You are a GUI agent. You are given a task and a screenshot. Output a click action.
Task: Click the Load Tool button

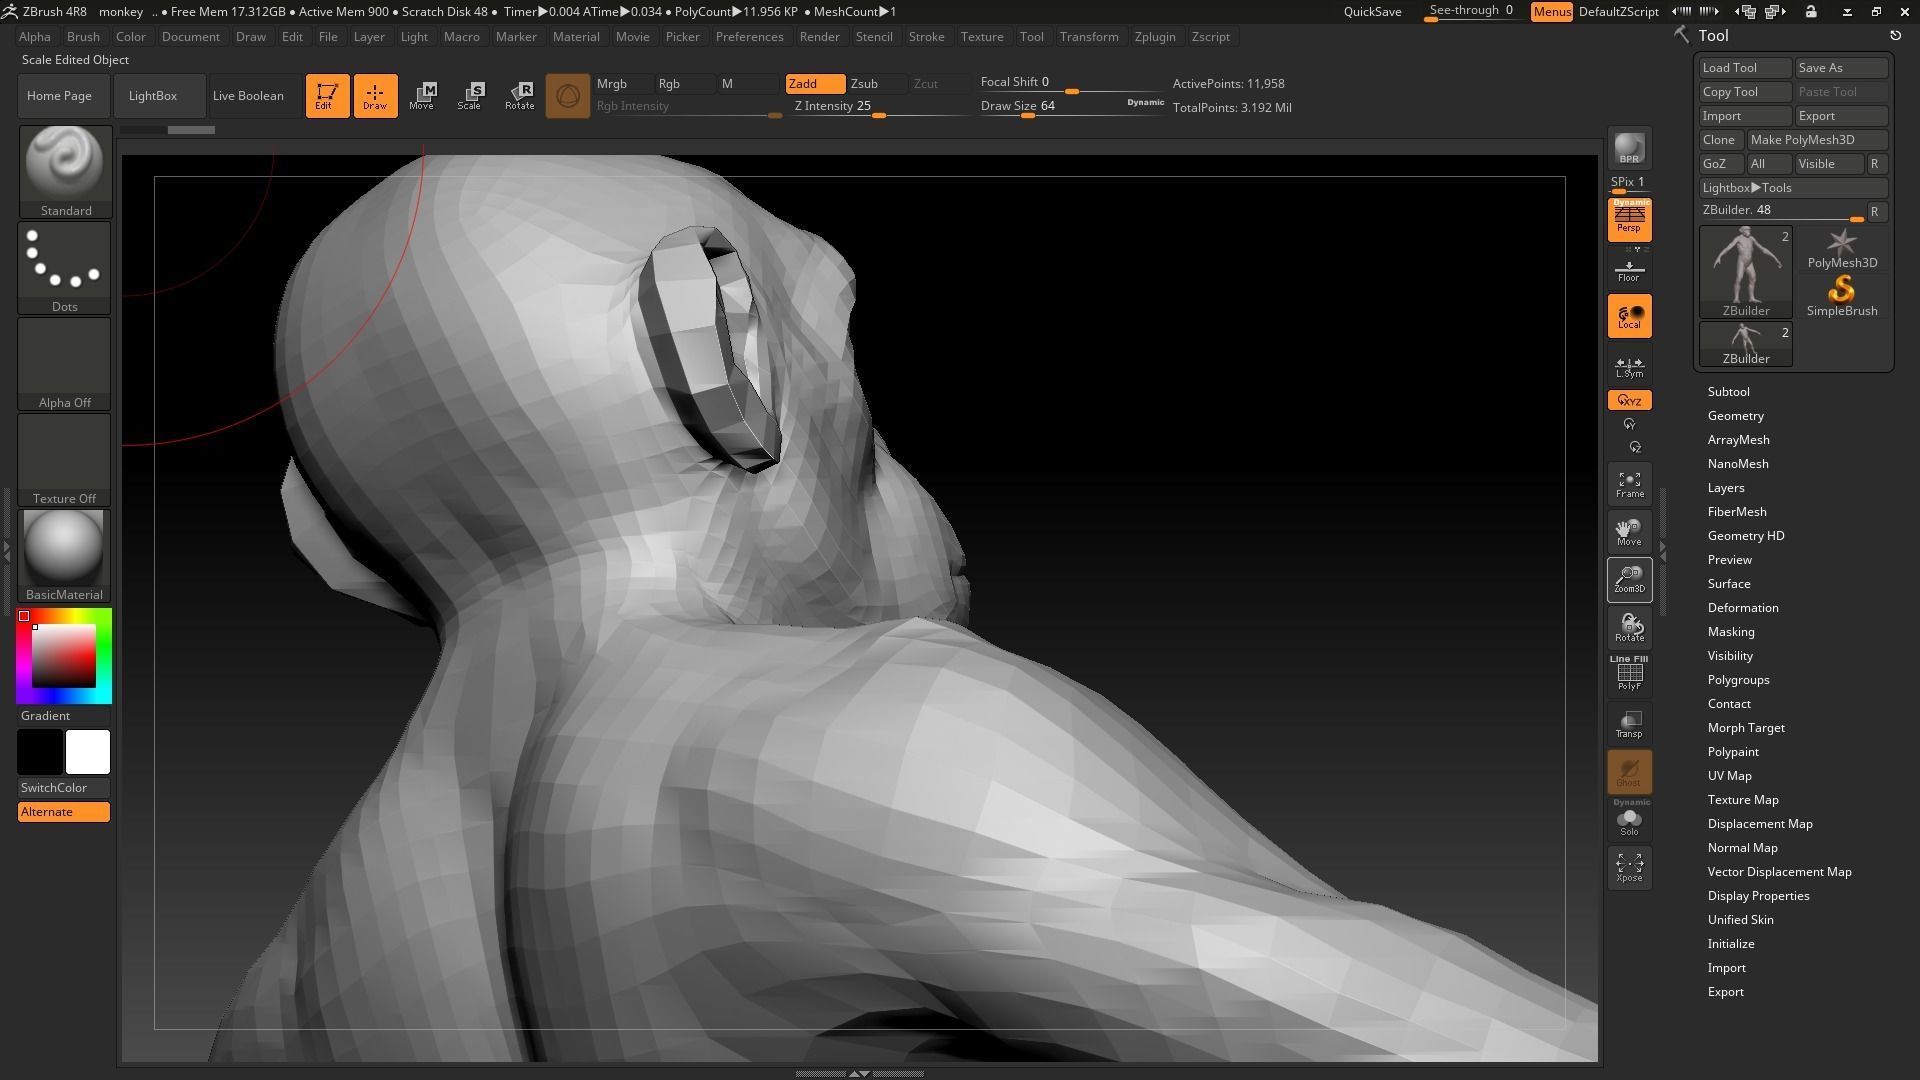(x=1745, y=68)
